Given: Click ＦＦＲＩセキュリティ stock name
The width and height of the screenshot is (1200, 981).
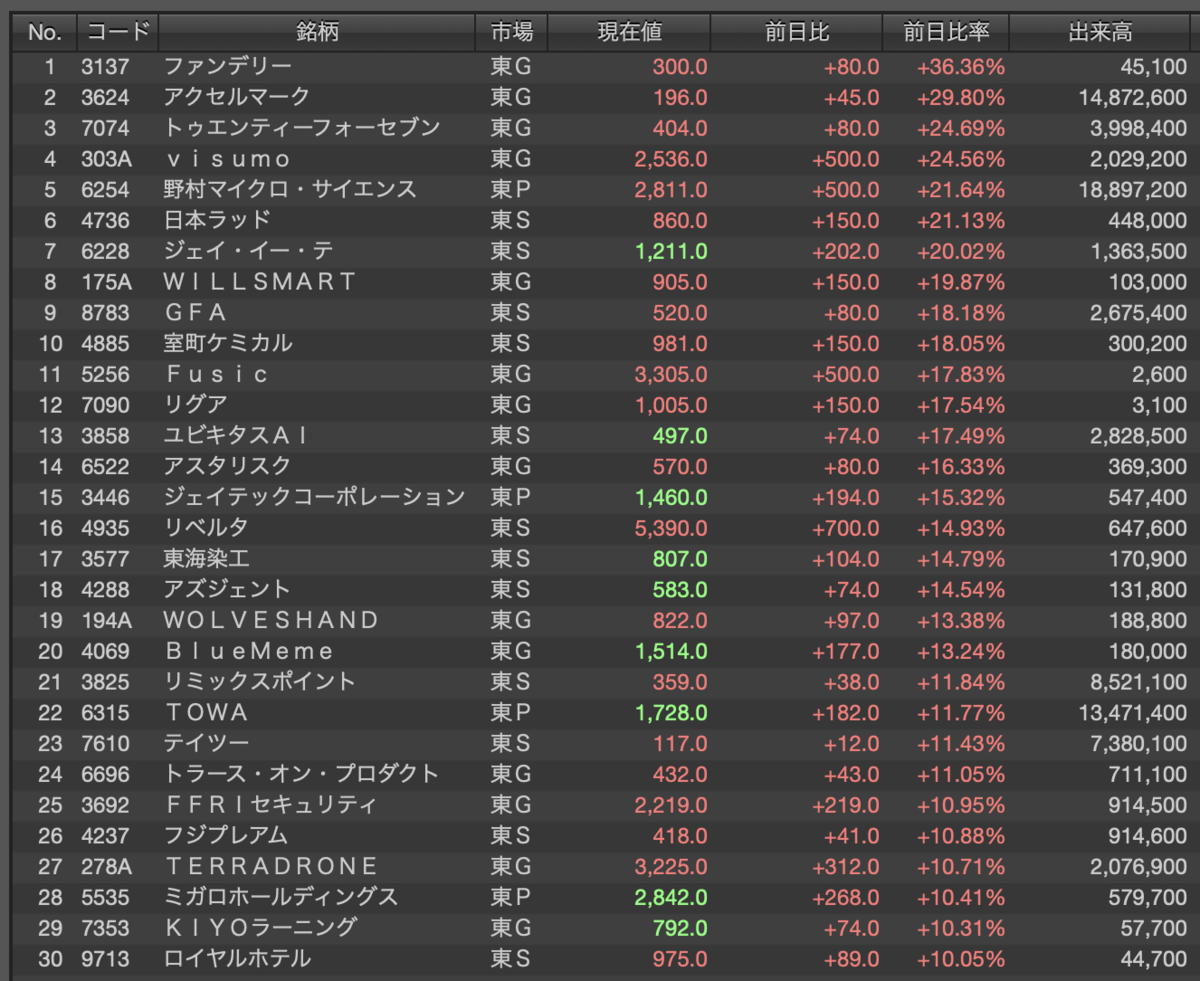Looking at the screenshot, I should pyautogui.click(x=271, y=805).
